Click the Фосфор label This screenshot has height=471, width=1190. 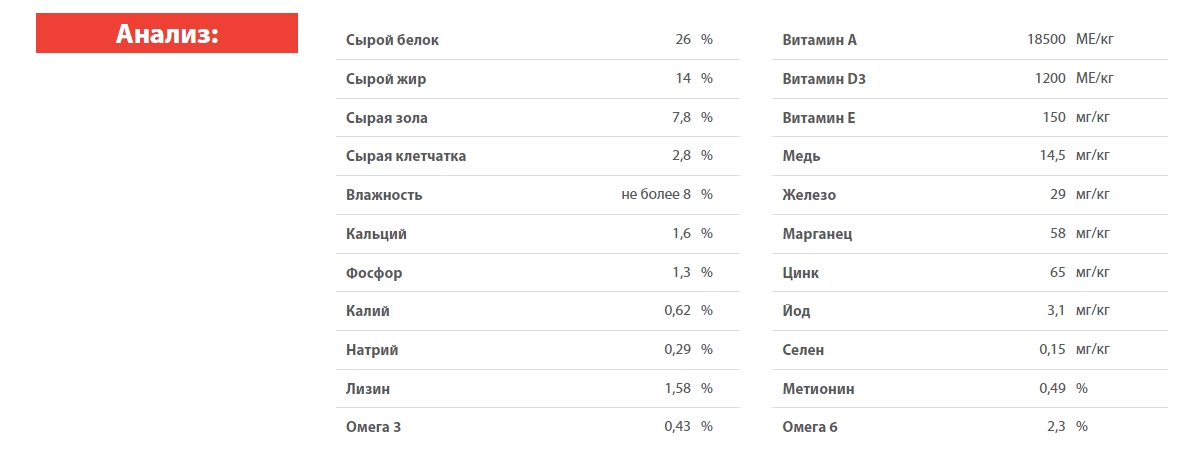click(374, 273)
